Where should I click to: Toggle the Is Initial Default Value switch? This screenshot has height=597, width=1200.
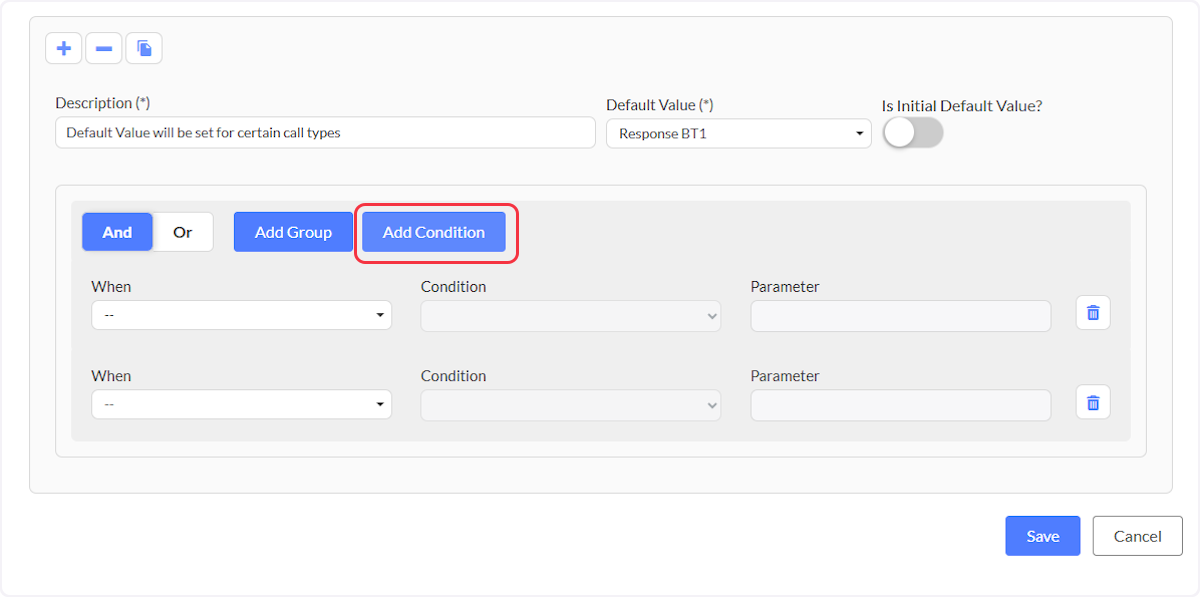[913, 133]
